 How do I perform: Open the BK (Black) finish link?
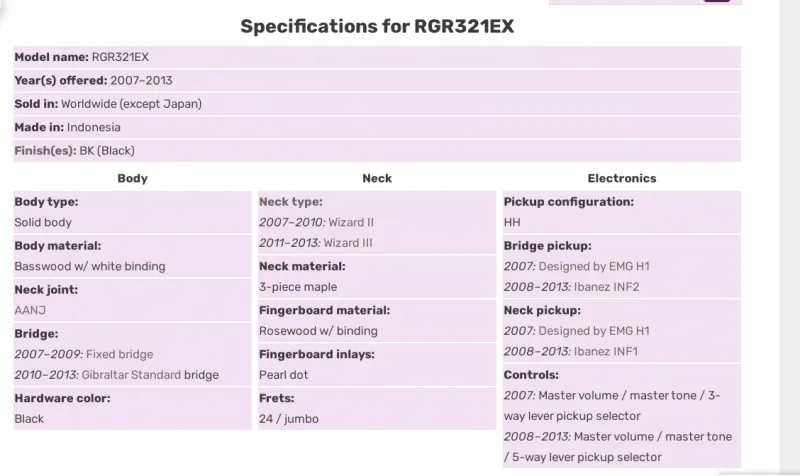coord(107,151)
